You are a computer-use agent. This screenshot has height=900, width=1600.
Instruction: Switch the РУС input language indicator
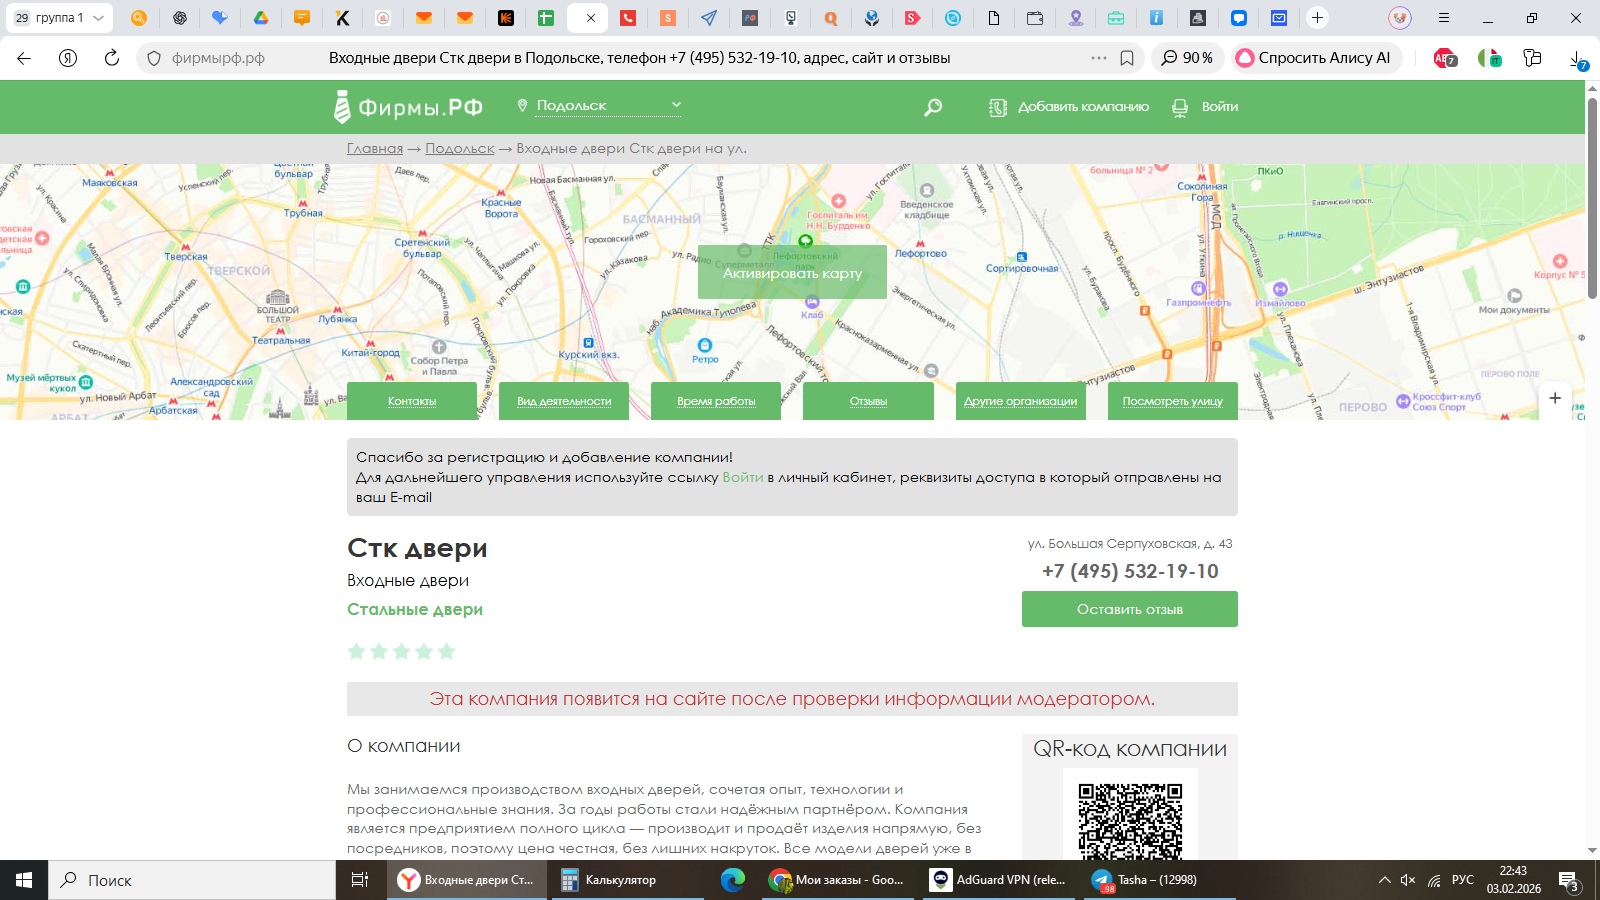point(1463,880)
